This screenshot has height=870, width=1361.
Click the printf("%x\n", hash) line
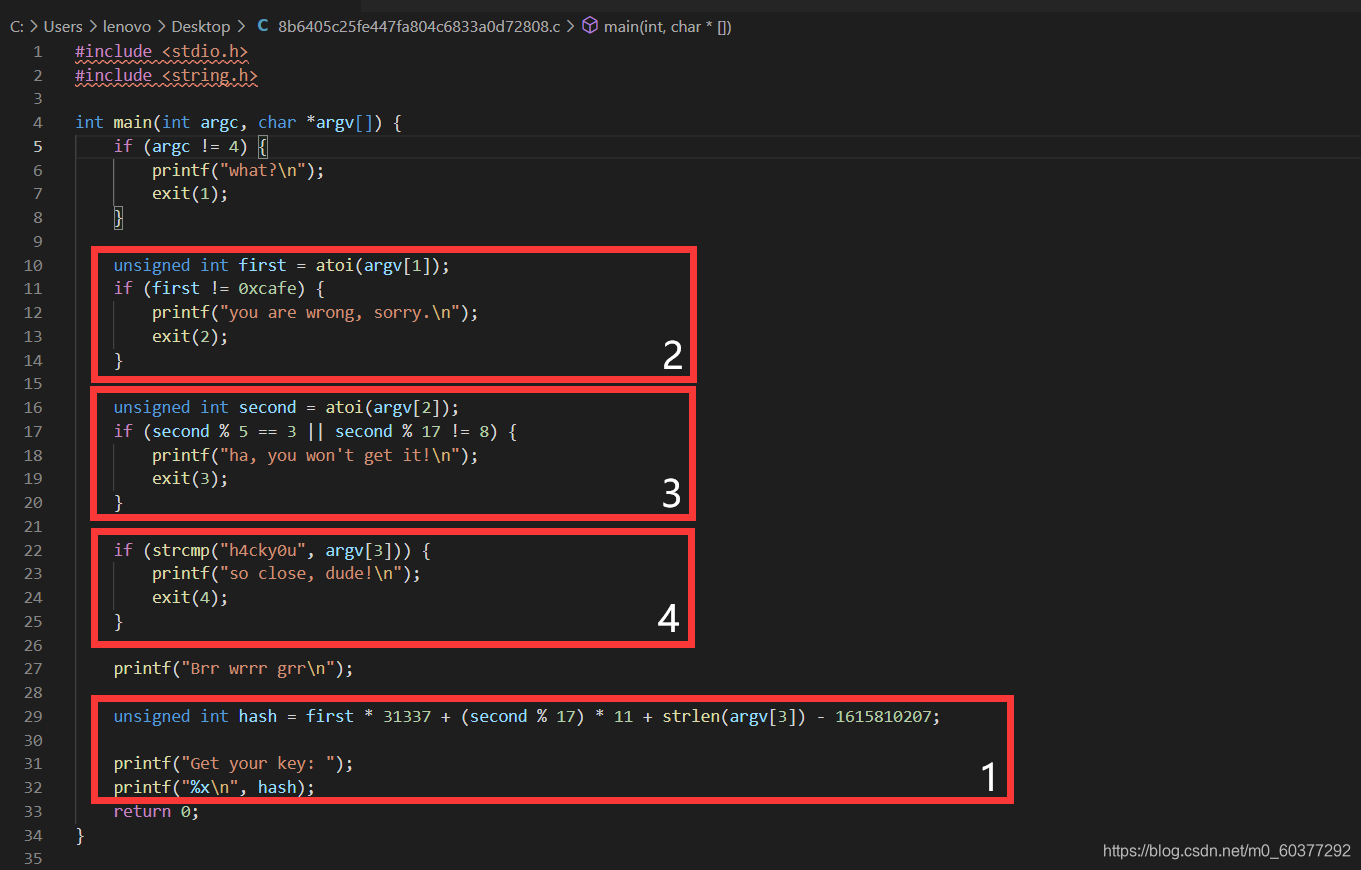click(214, 787)
